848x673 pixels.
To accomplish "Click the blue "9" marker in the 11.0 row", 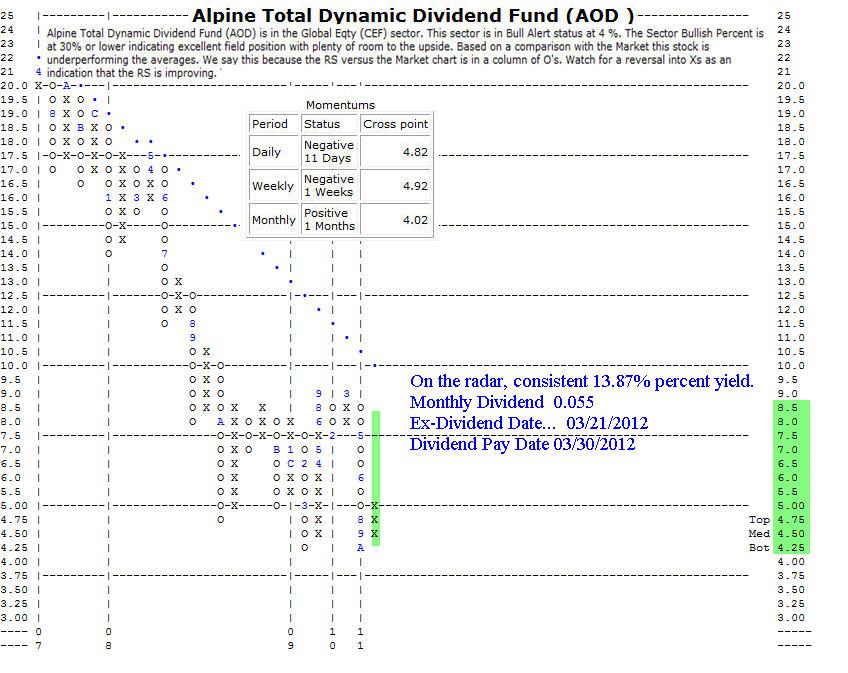I will click(x=193, y=338).
